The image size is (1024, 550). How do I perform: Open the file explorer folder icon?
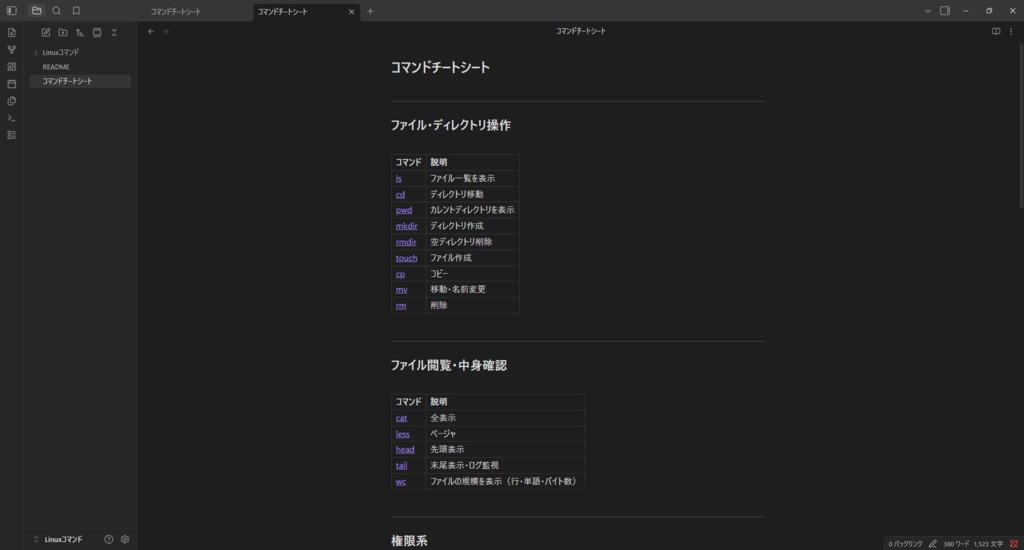37,11
